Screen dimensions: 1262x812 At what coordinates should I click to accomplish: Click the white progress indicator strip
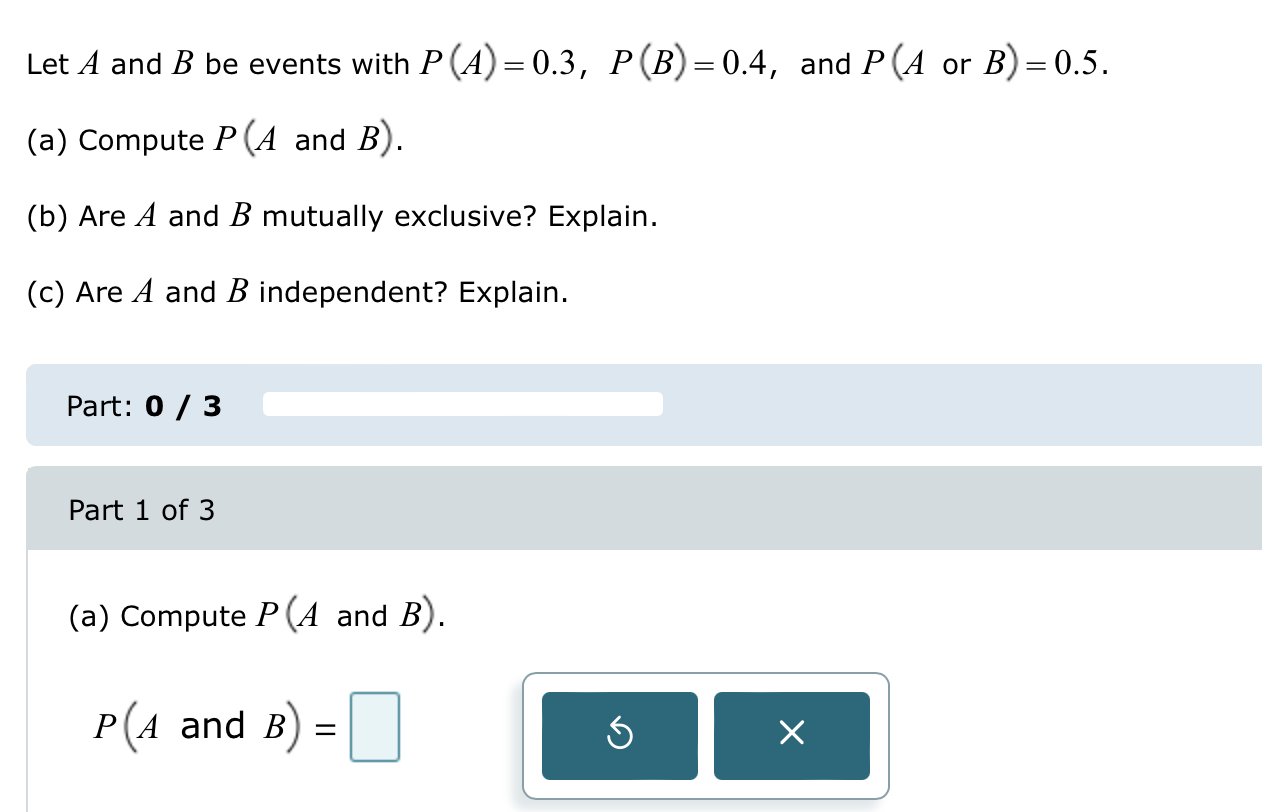pos(462,403)
